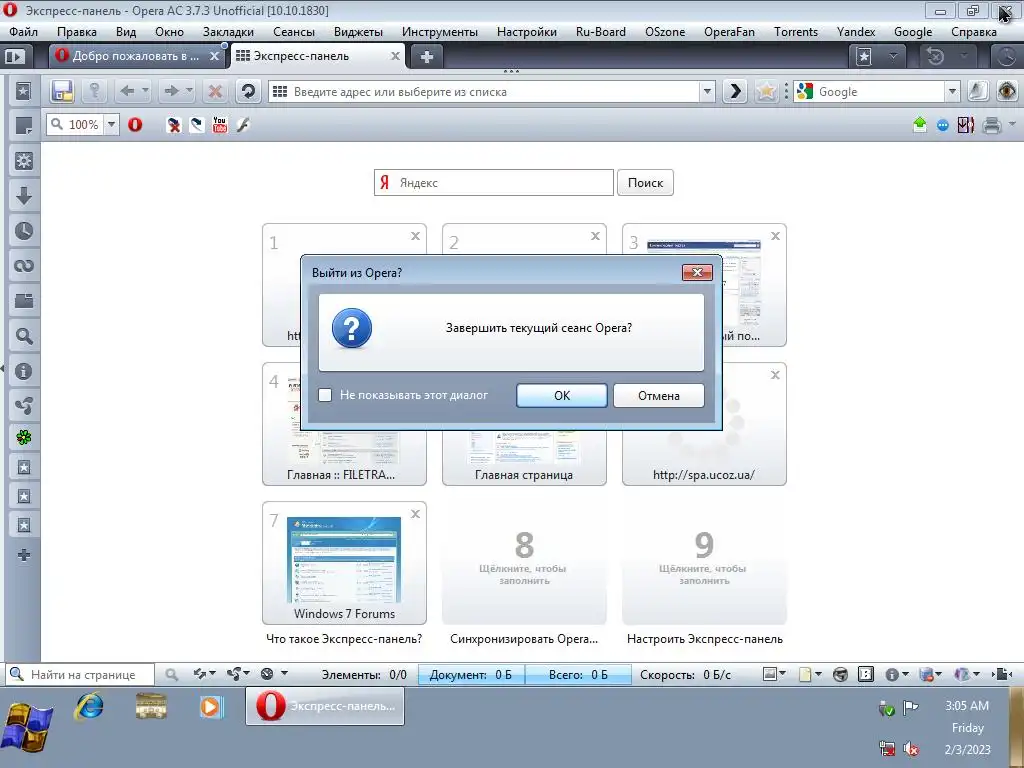The image size is (1024, 768).
Task: Open info panel in sidebar
Action: click(24, 372)
